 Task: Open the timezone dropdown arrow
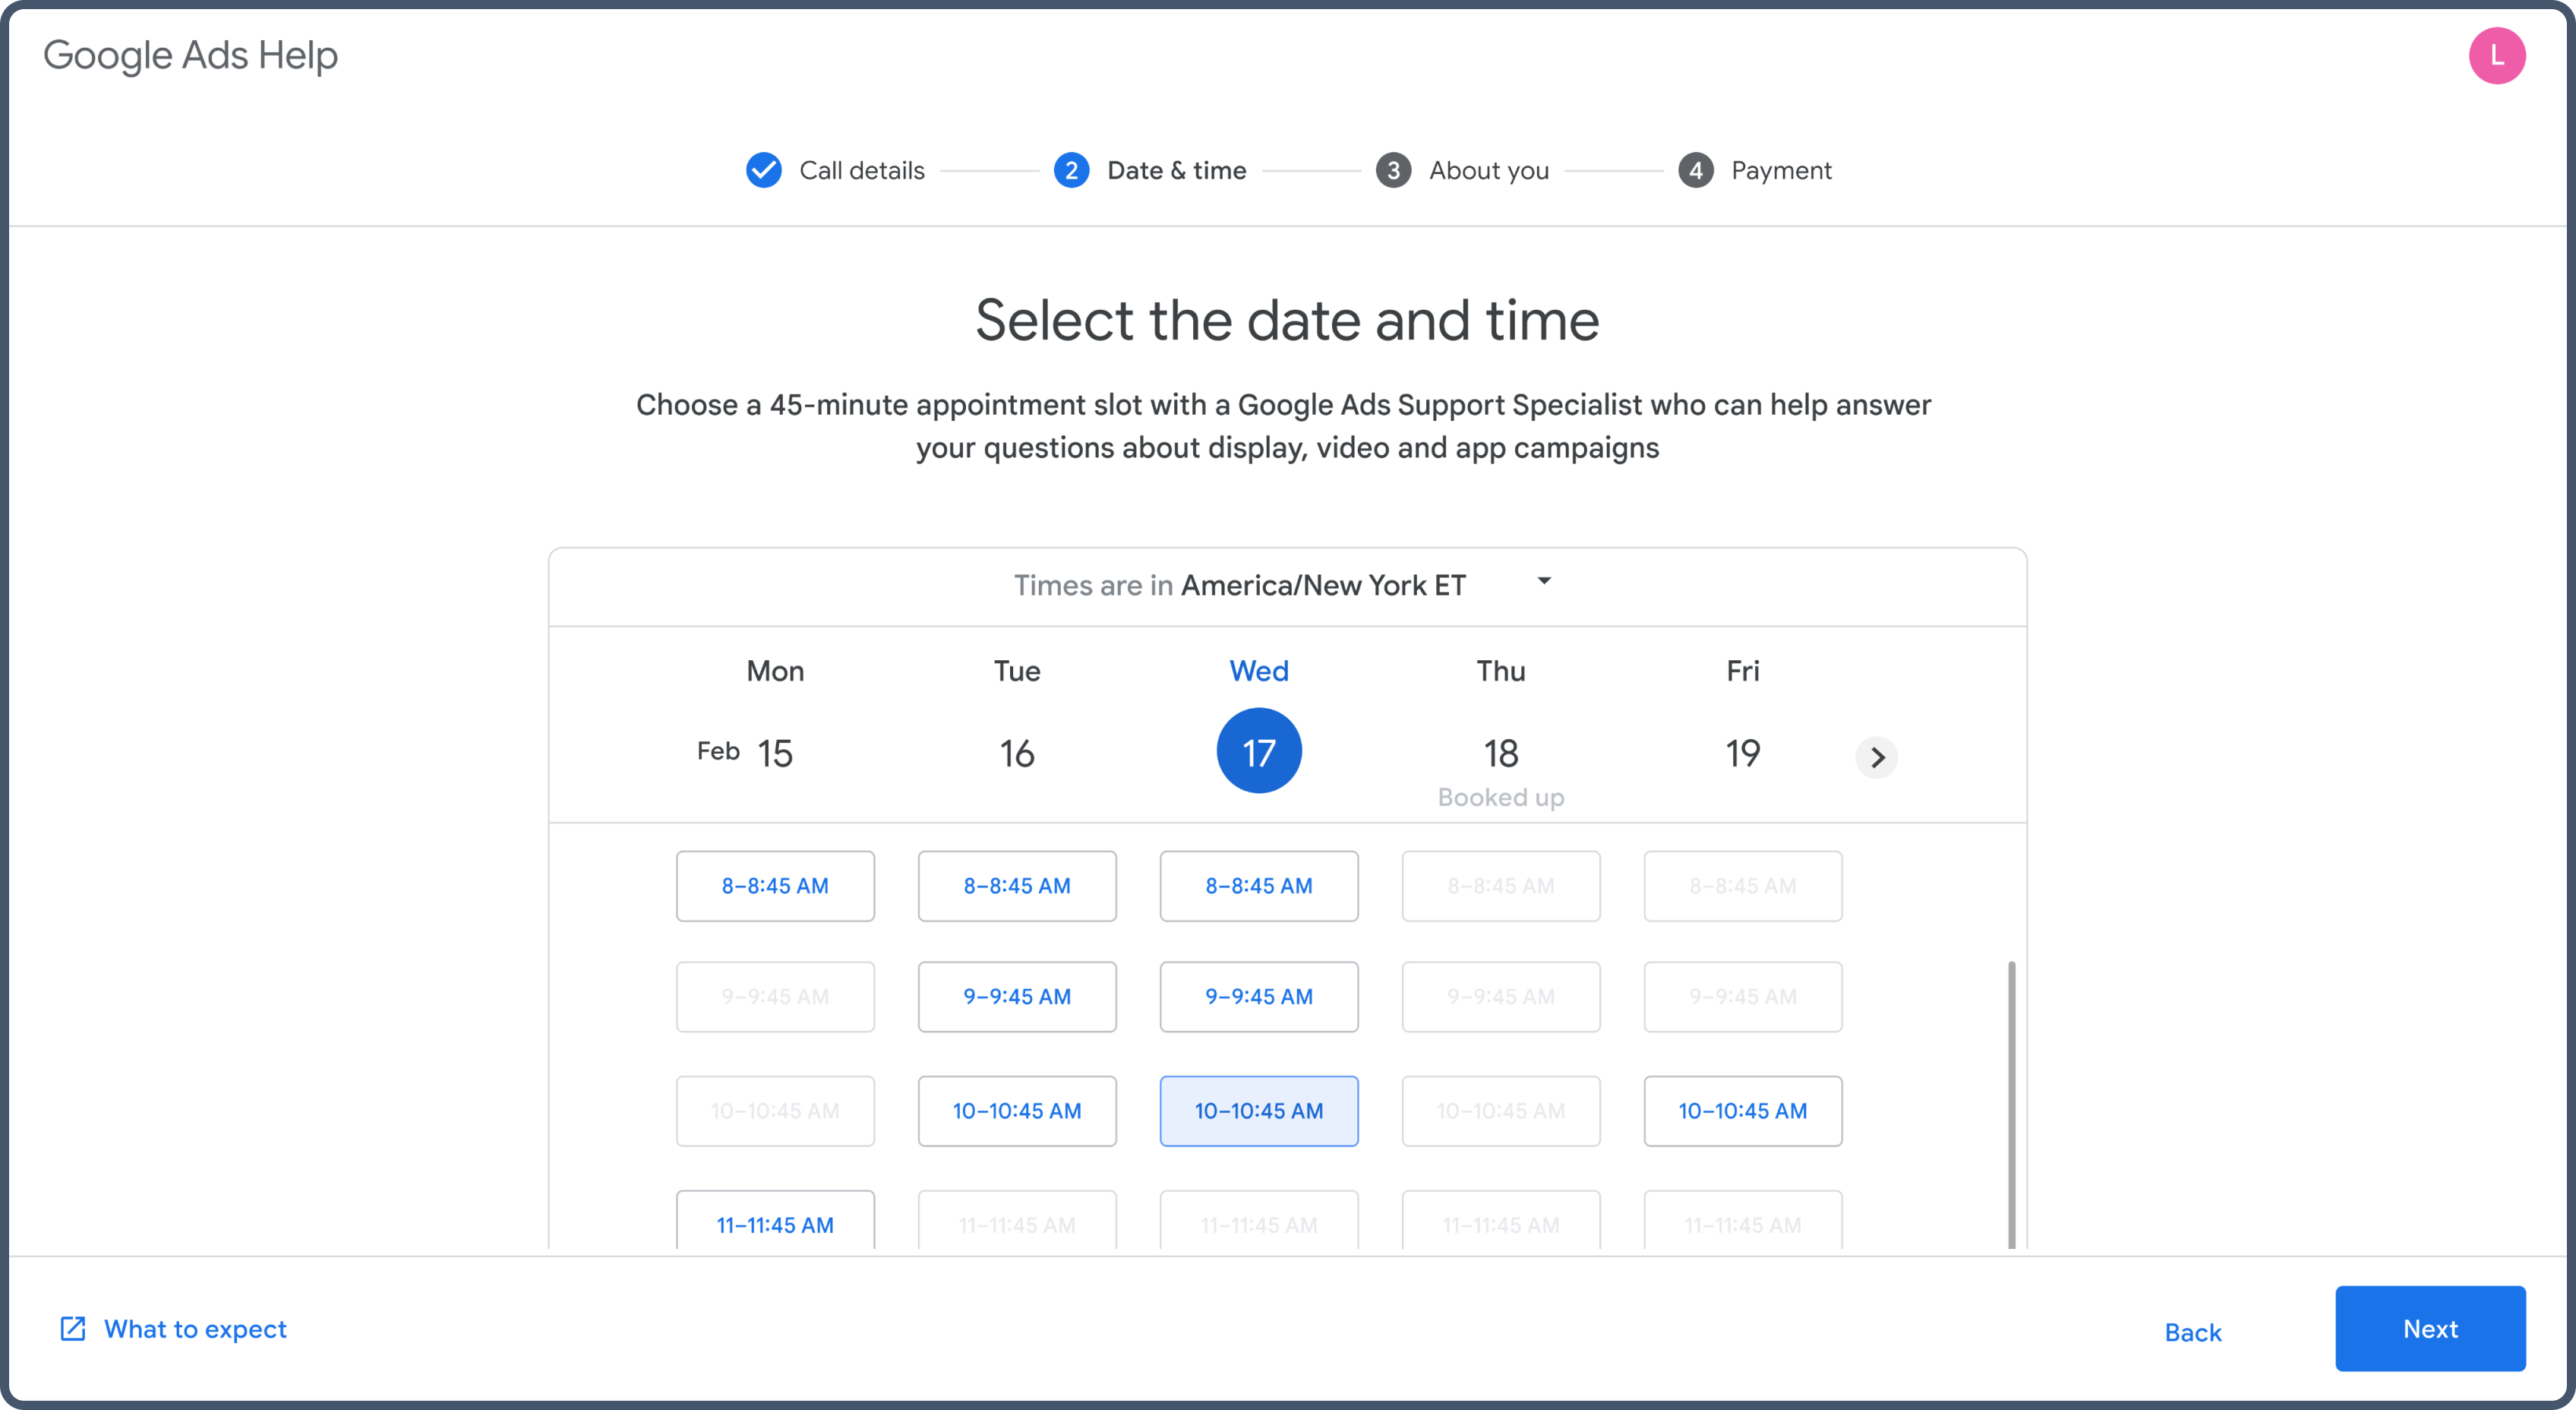tap(1543, 581)
